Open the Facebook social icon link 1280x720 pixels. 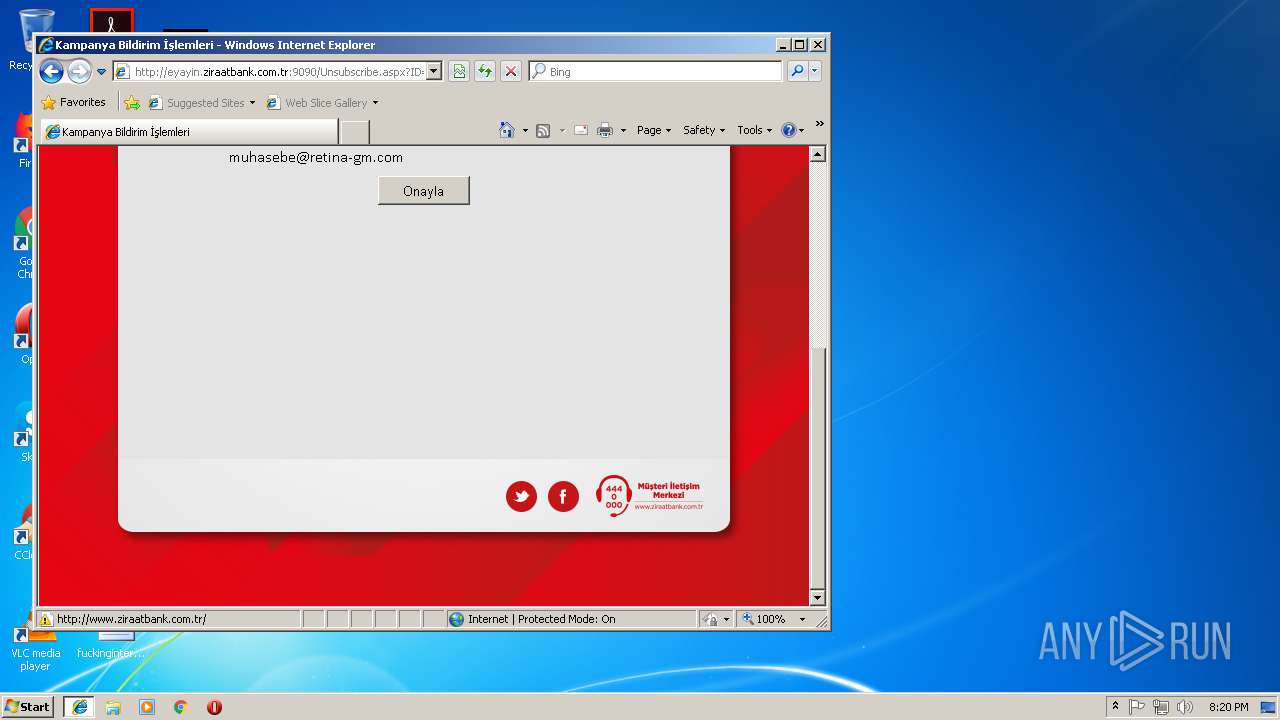pos(563,496)
